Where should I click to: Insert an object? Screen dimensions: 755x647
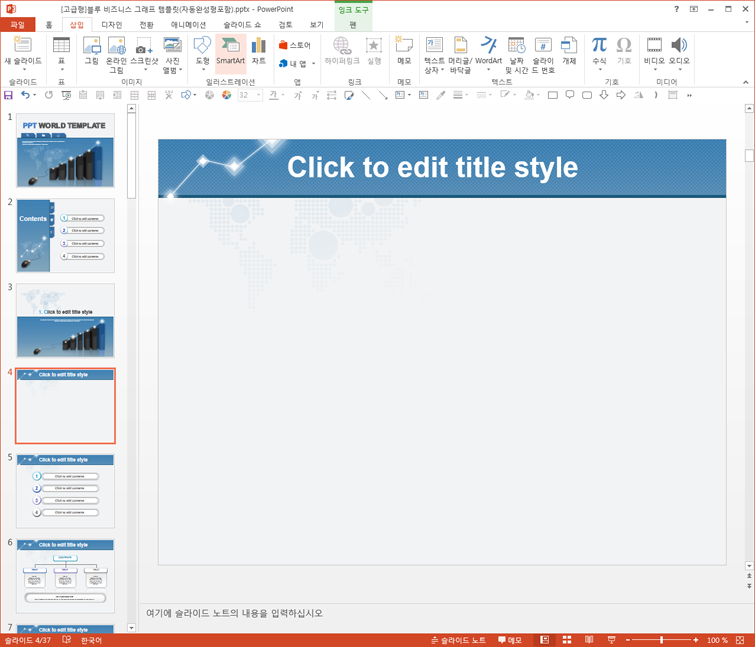point(569,51)
